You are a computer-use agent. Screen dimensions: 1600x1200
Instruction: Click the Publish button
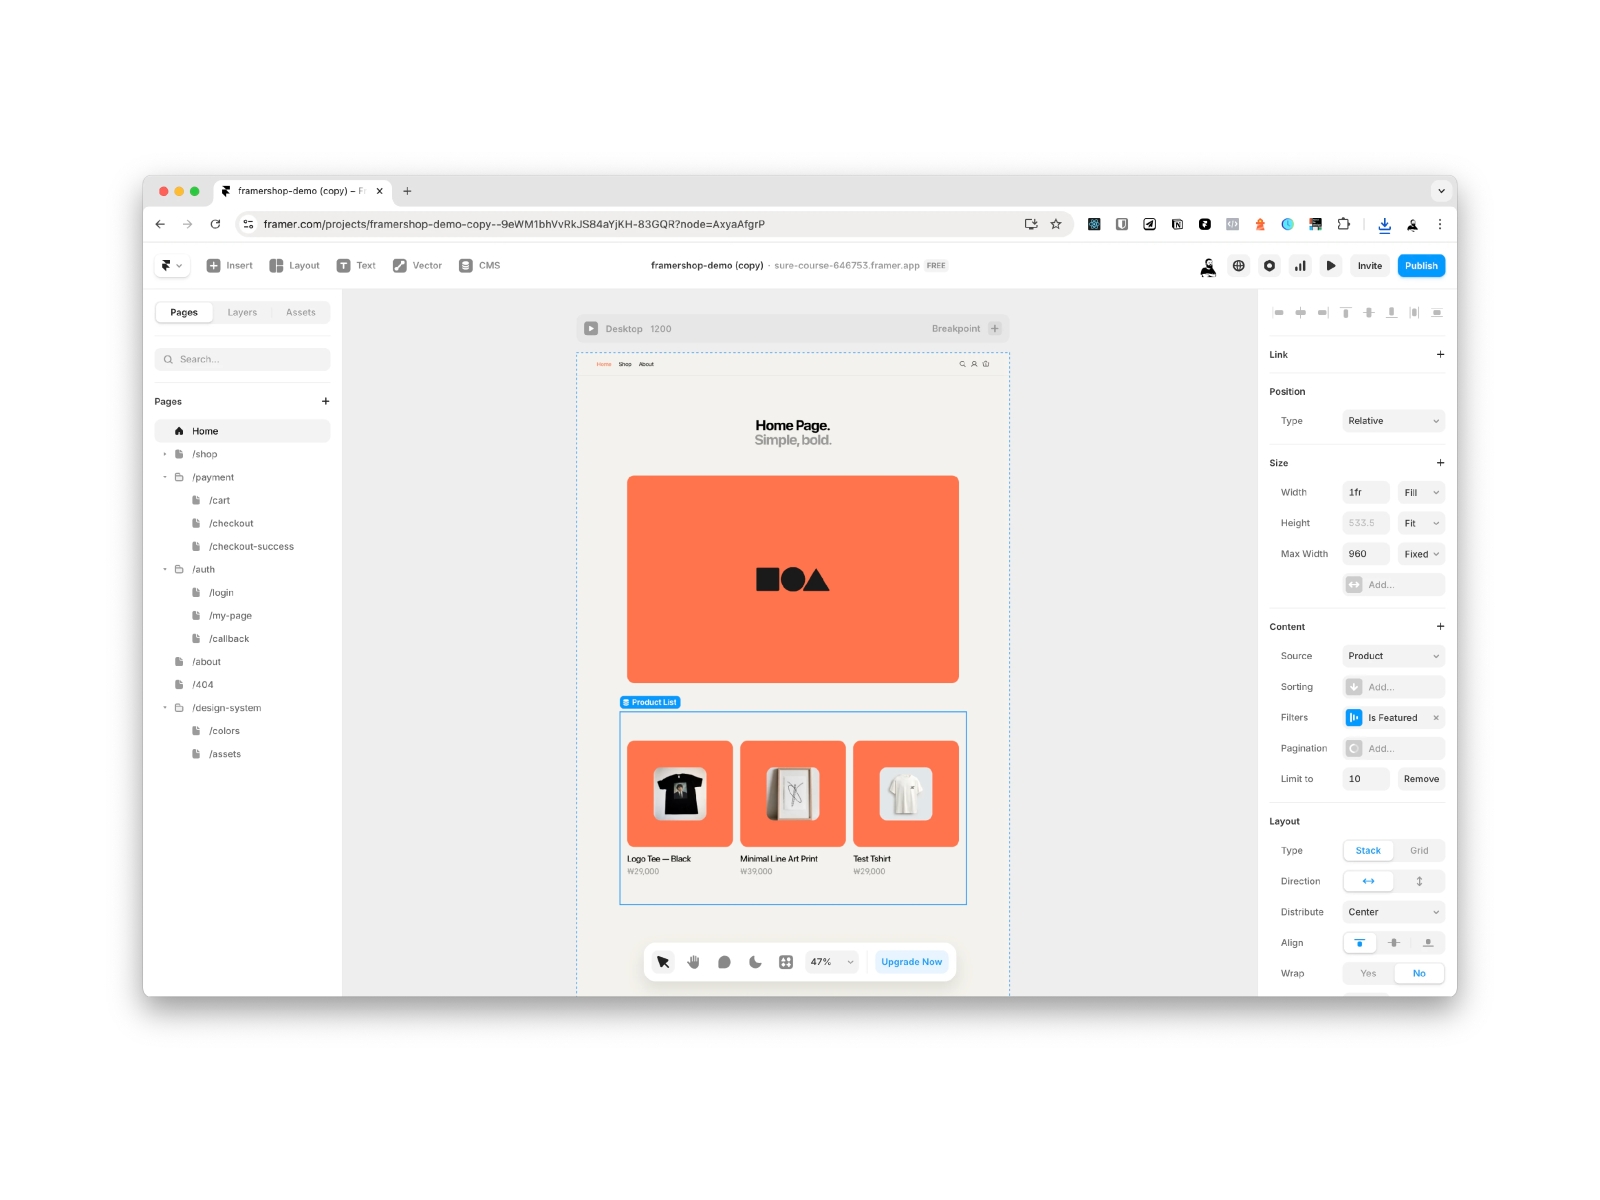tap(1420, 265)
